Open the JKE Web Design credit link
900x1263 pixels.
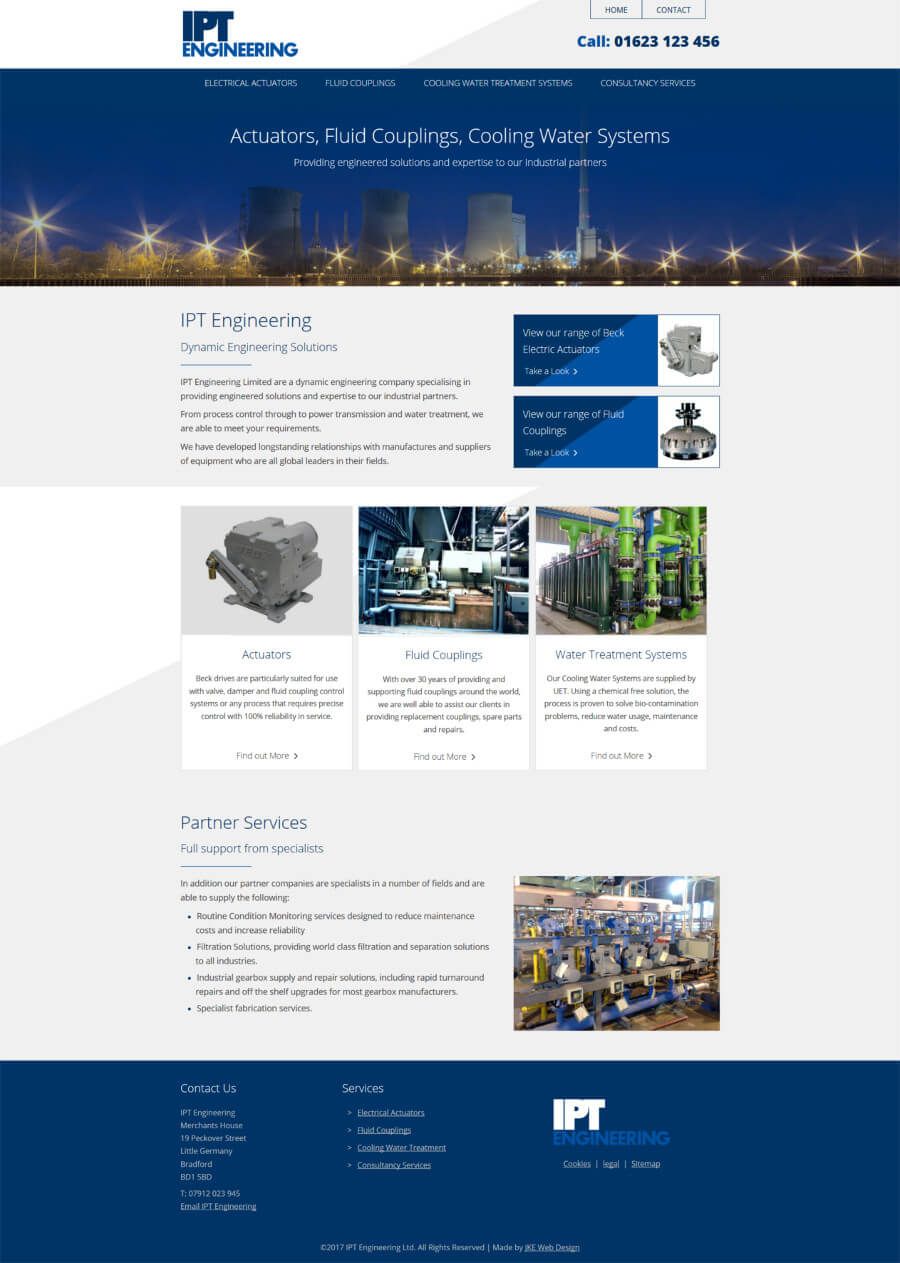coord(552,1247)
